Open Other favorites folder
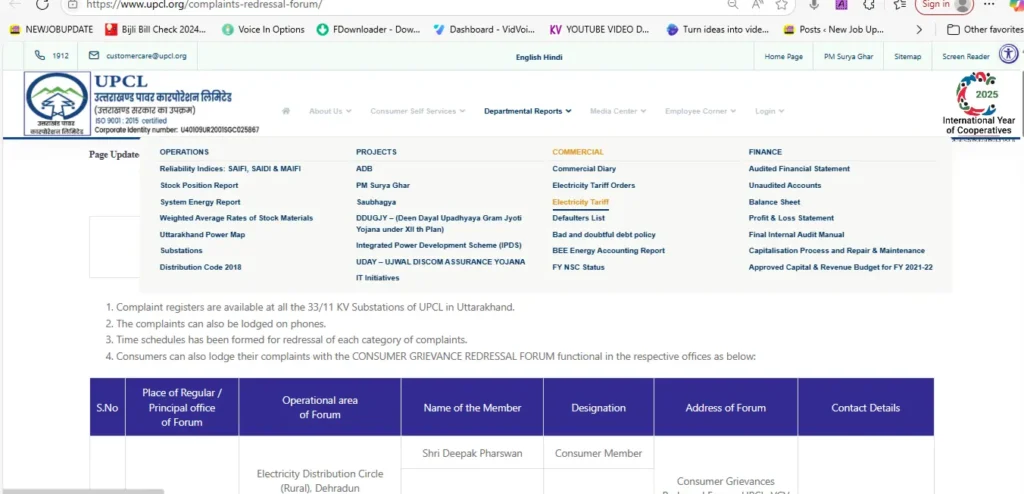The image size is (1024, 494). point(985,29)
